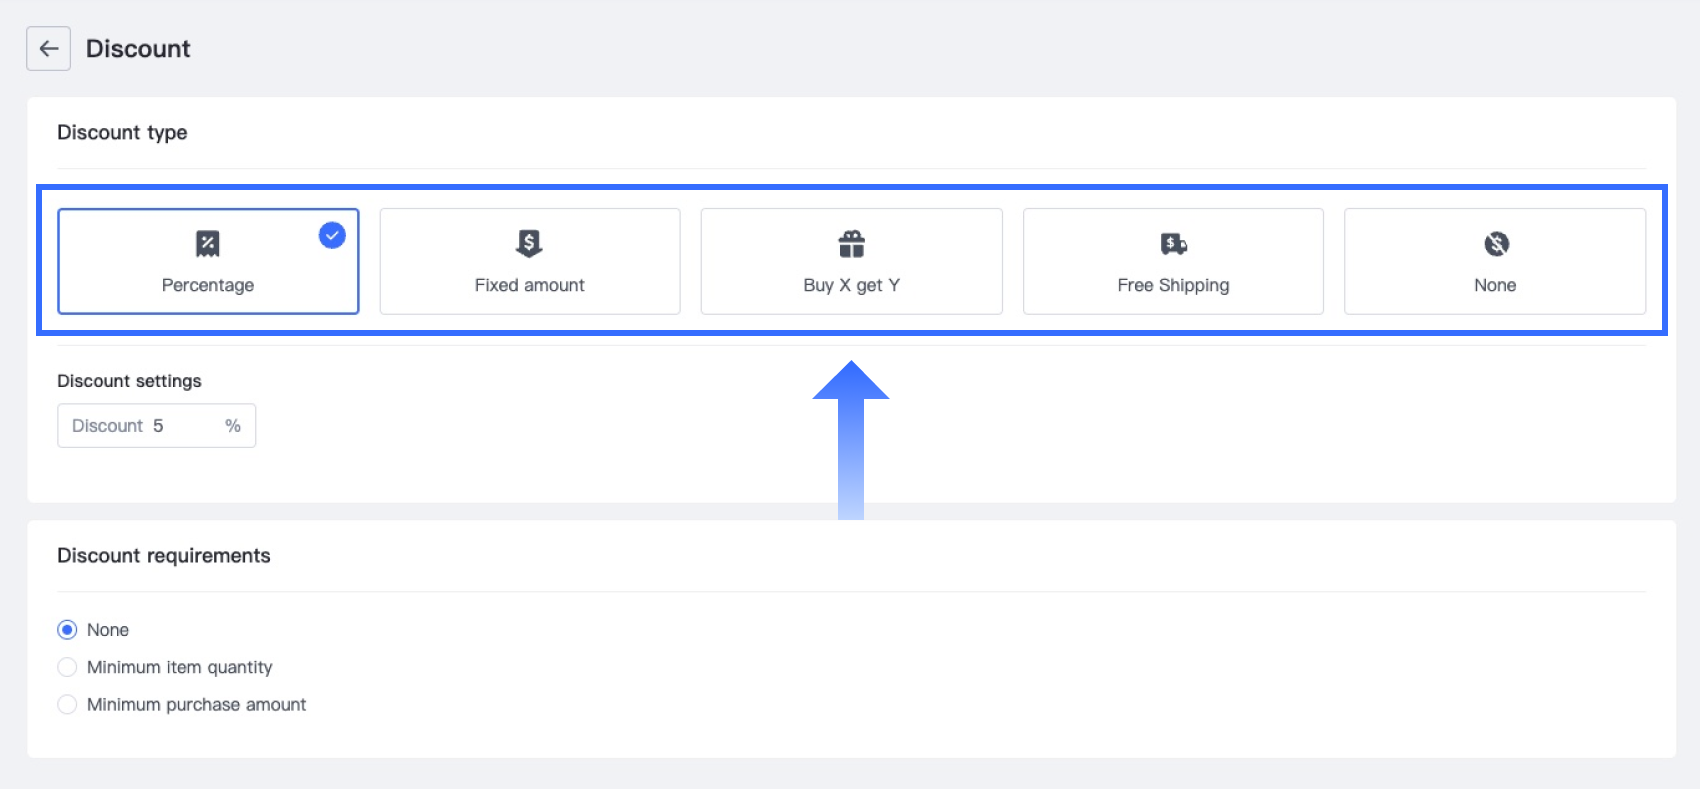1700x790 pixels.
Task: Click the Fixed amount dollar icon
Action: tap(529, 243)
